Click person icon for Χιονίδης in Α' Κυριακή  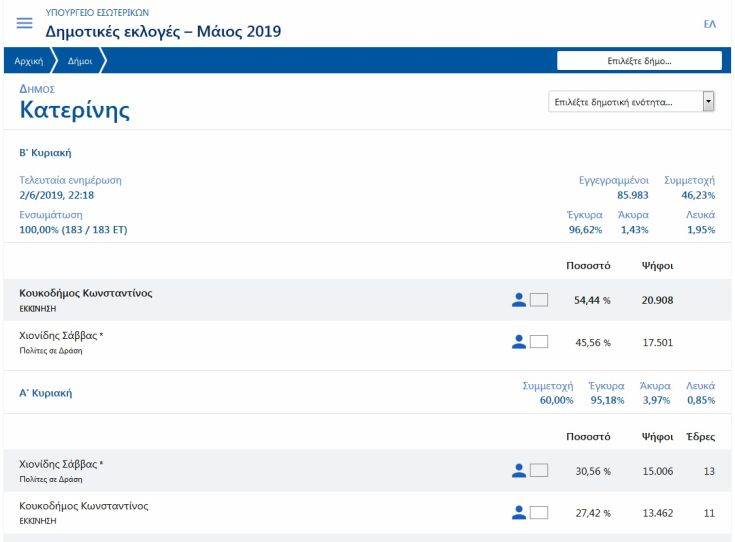pyautogui.click(x=518, y=471)
